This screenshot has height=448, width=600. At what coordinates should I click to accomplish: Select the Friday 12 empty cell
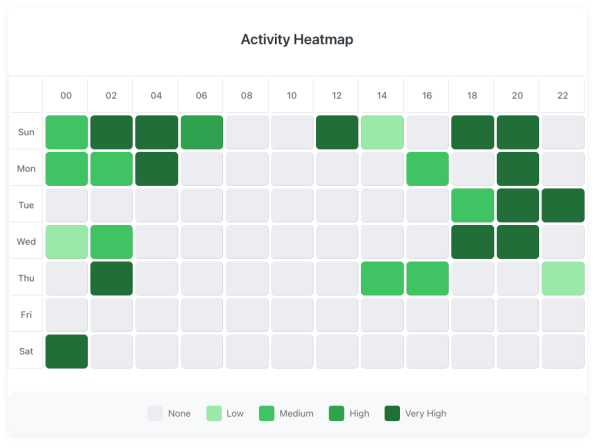pyautogui.click(x=337, y=314)
